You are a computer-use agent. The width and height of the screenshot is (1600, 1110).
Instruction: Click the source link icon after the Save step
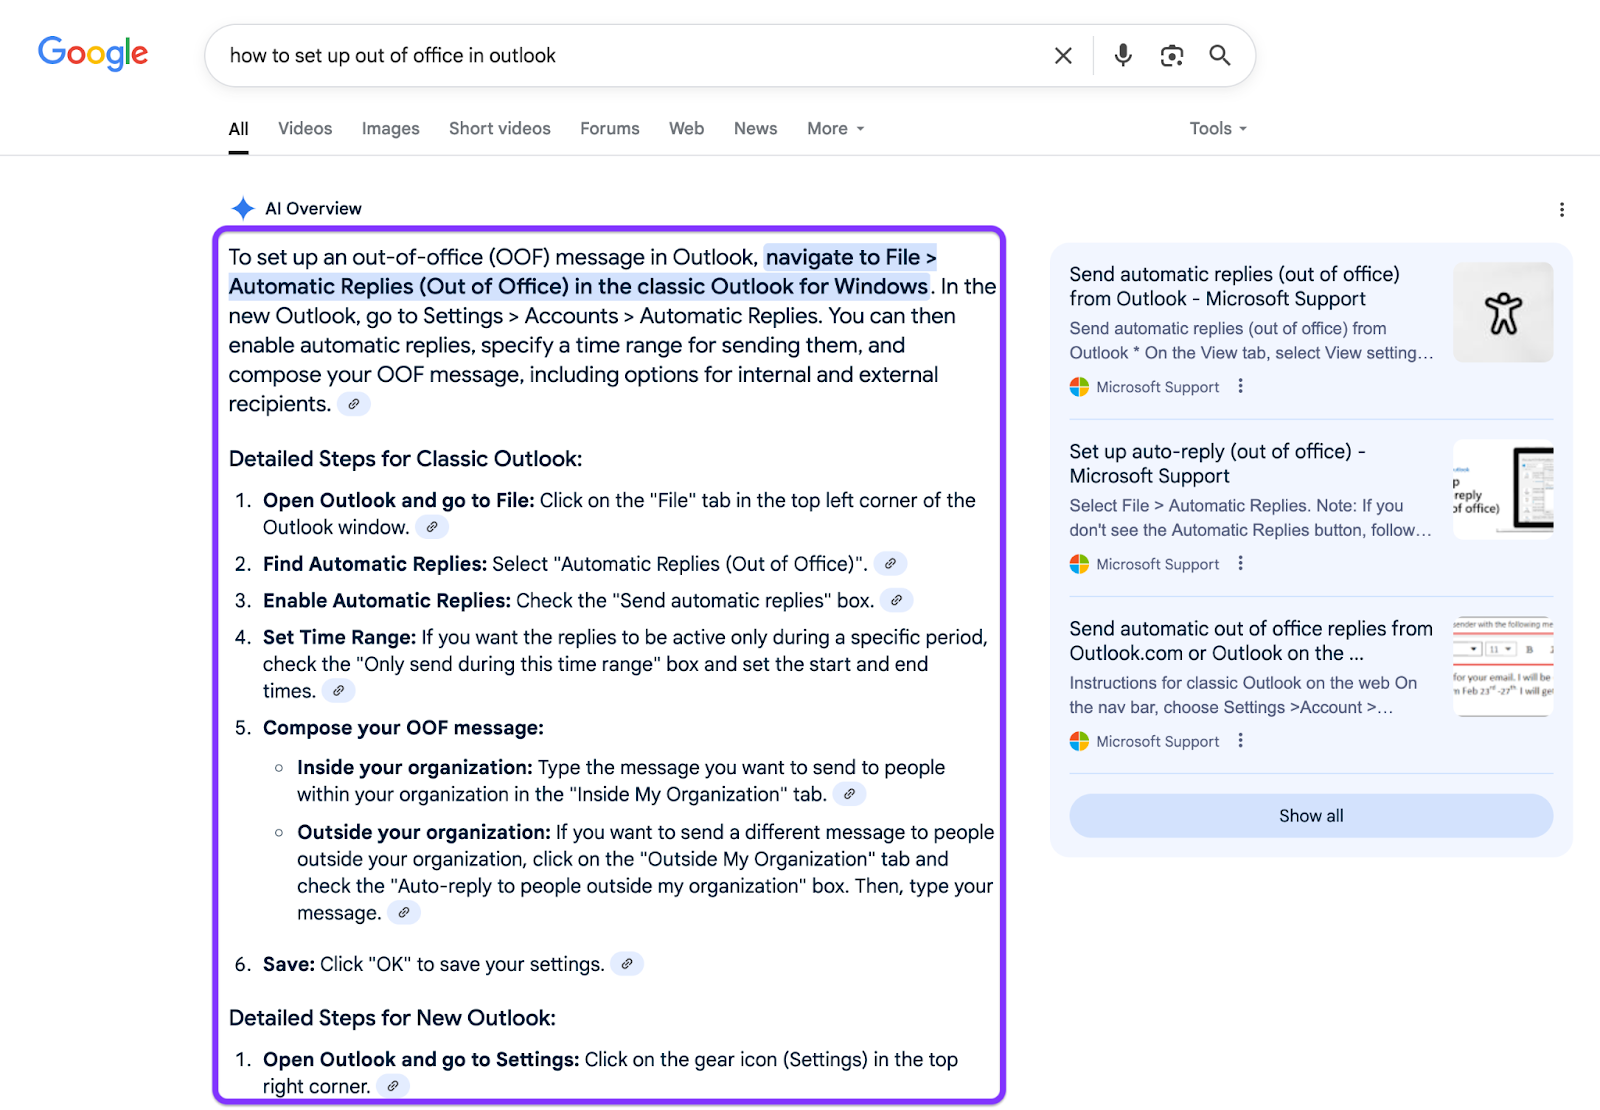tap(627, 964)
